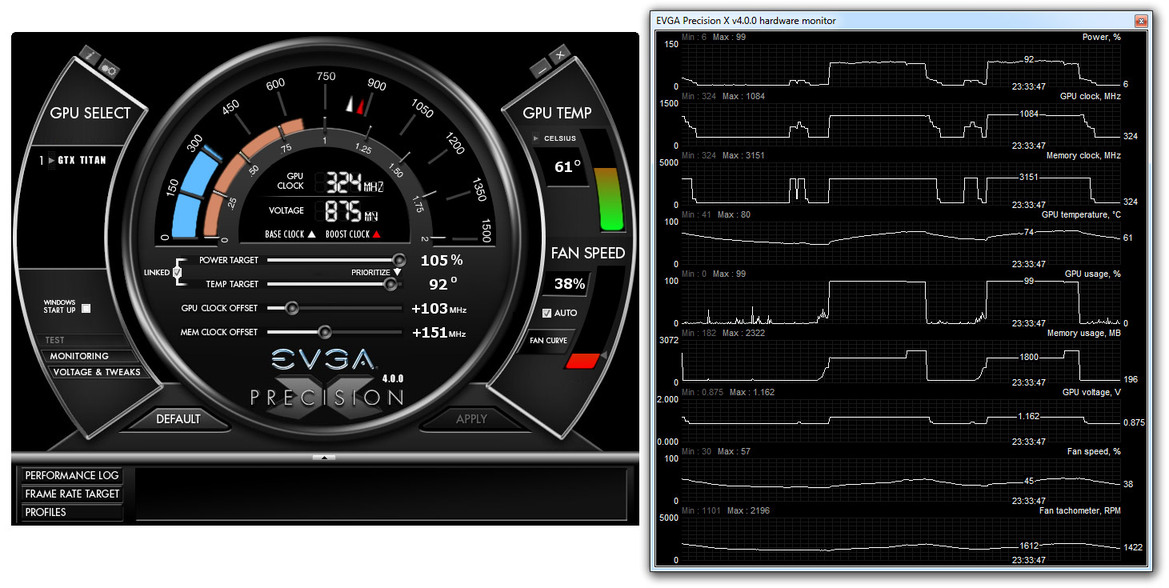Click the Mem Clock Offset slider handle
Viewport: 1169px width, 588px height.
coord(324,332)
